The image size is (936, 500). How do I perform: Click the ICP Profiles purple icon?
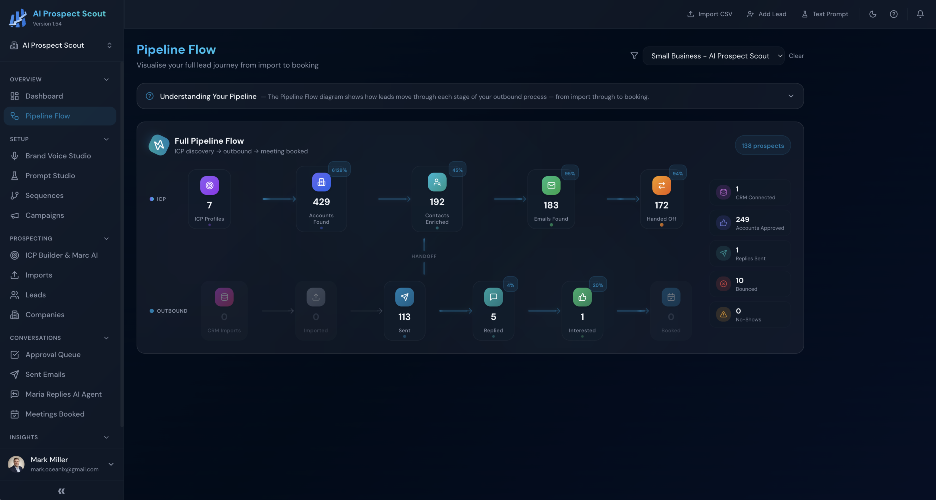tap(210, 186)
